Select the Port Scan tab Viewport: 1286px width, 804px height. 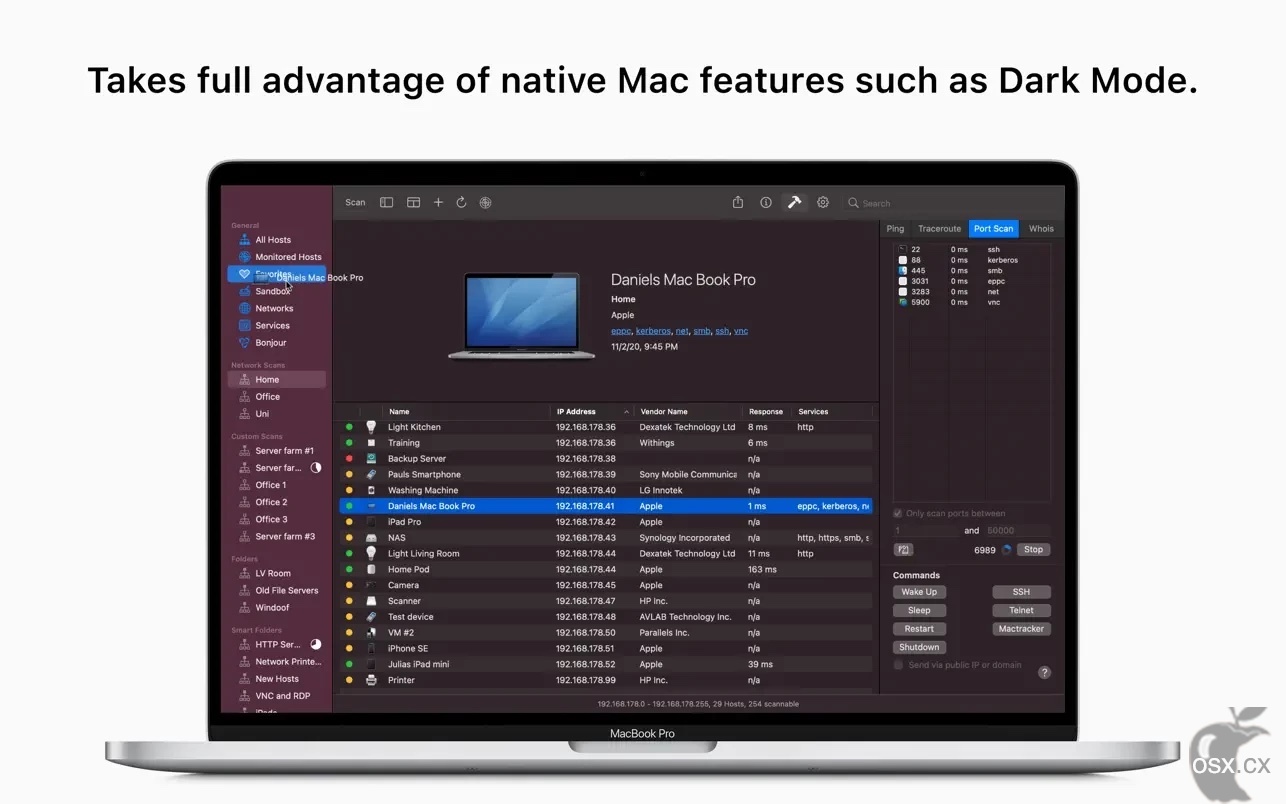click(993, 229)
